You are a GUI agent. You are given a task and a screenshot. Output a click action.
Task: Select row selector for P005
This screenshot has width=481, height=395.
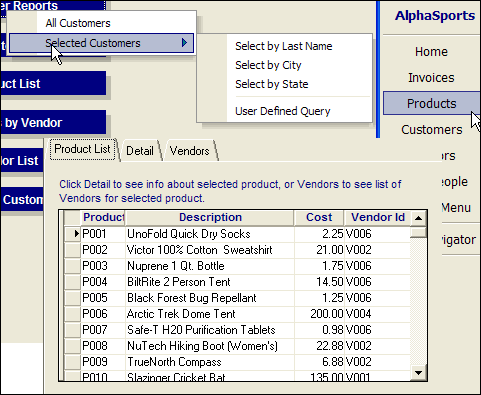(x=72, y=298)
